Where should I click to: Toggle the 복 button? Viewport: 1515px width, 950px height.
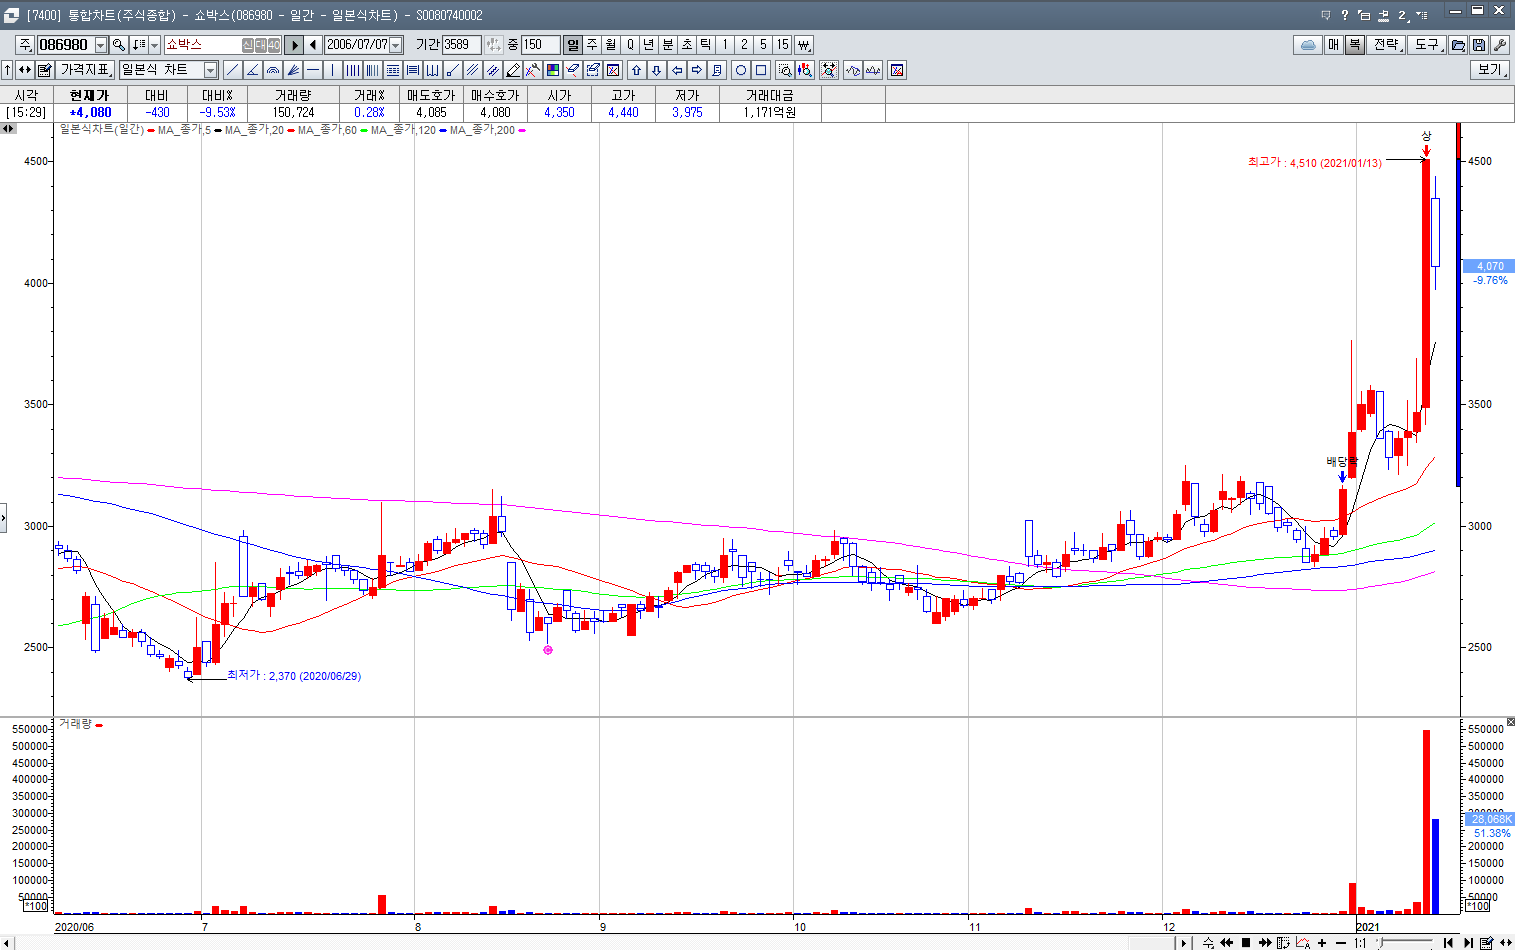pyautogui.click(x=1354, y=45)
